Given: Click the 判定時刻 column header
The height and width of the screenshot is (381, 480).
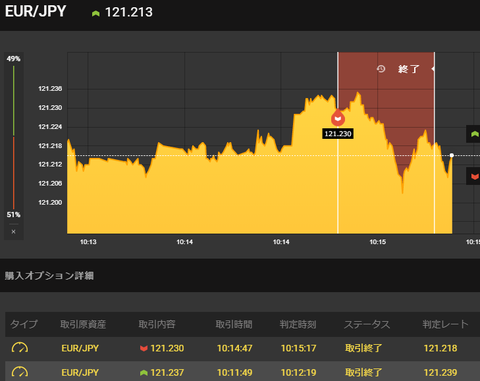Looking at the screenshot, I should coord(298,324).
